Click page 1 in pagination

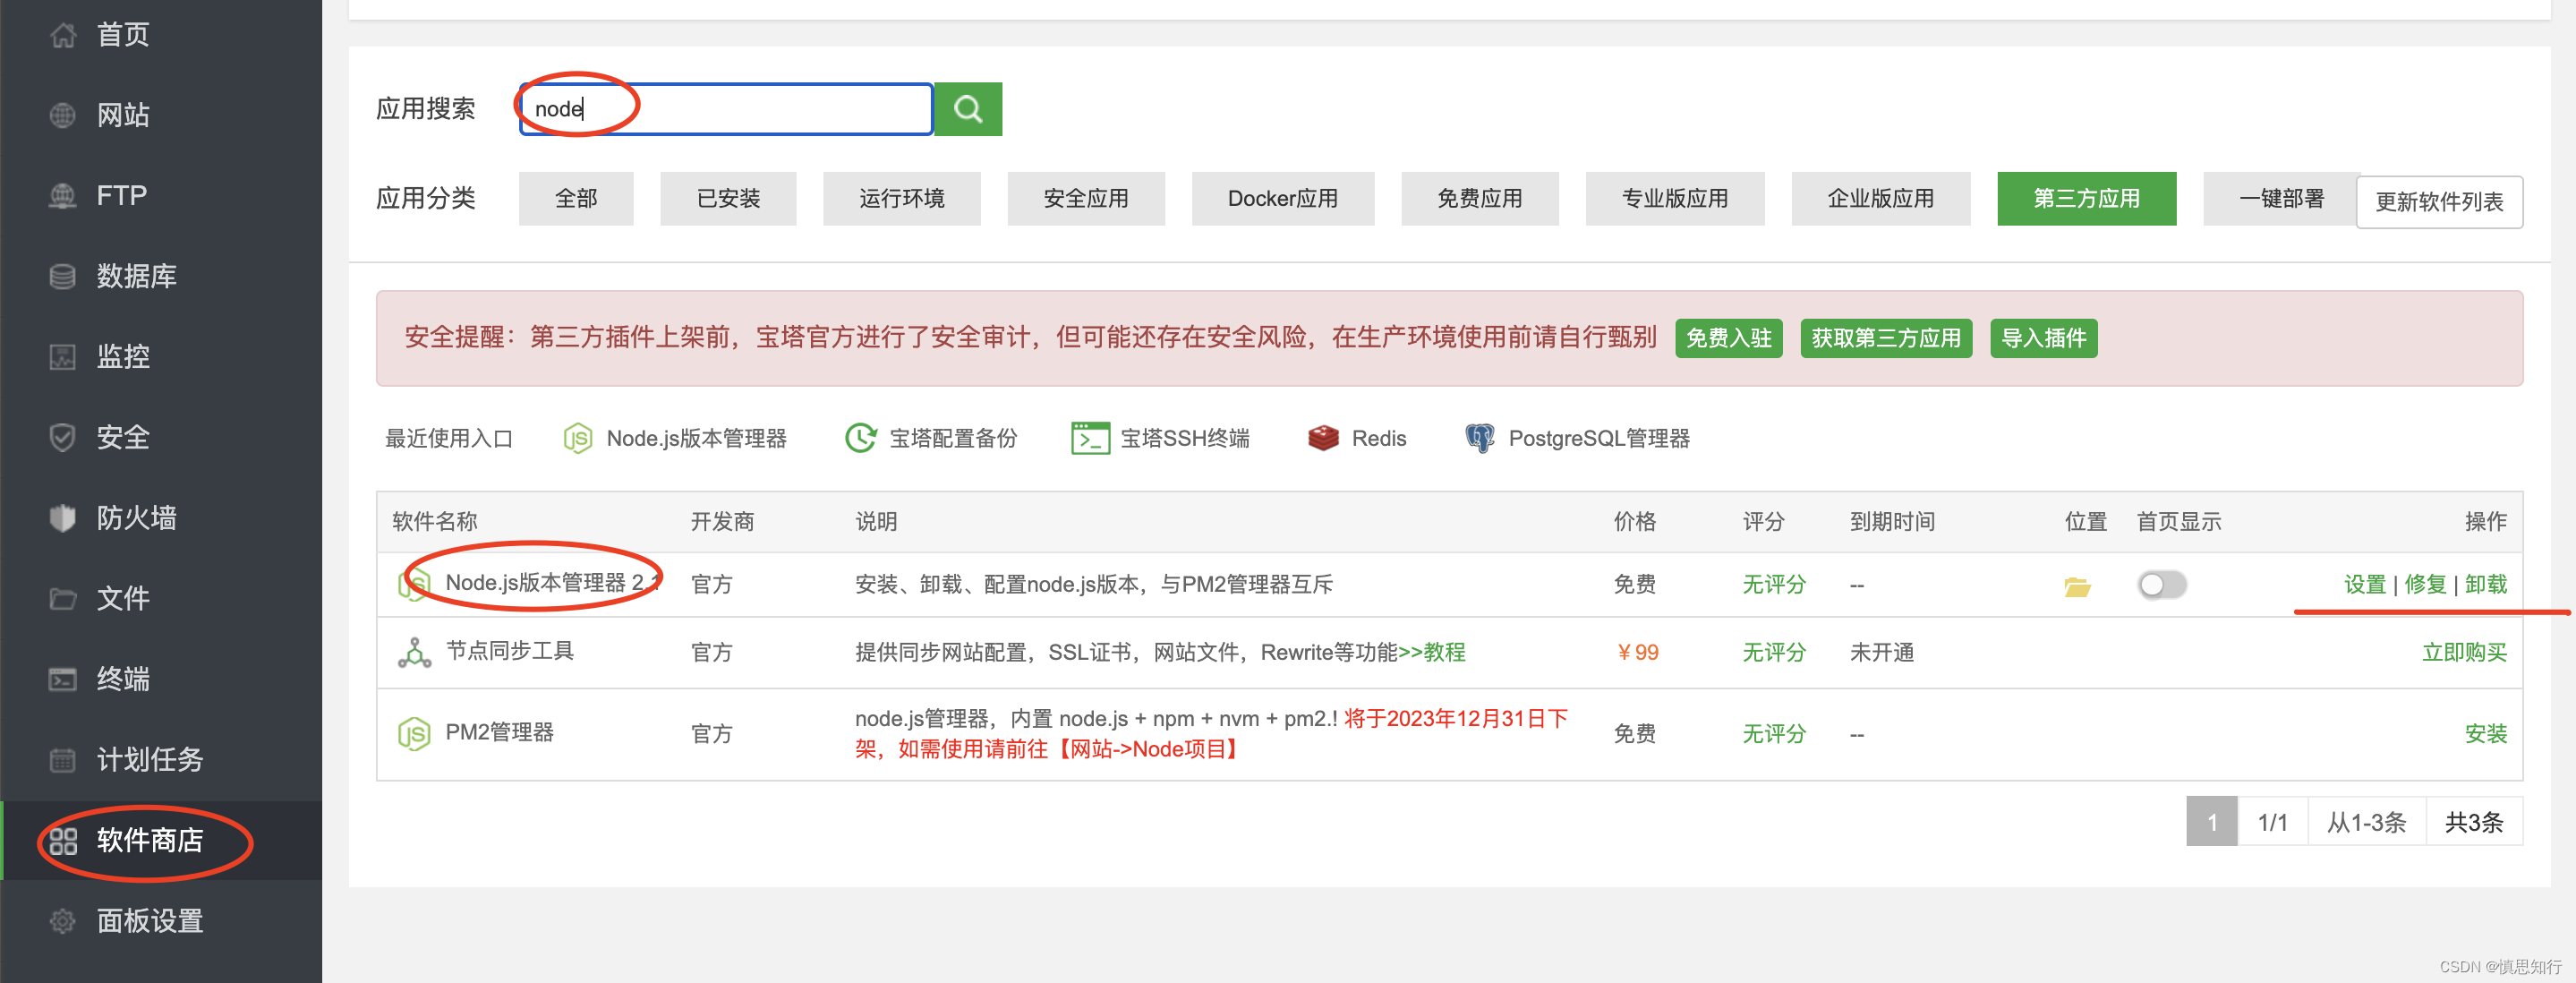(x=2211, y=822)
